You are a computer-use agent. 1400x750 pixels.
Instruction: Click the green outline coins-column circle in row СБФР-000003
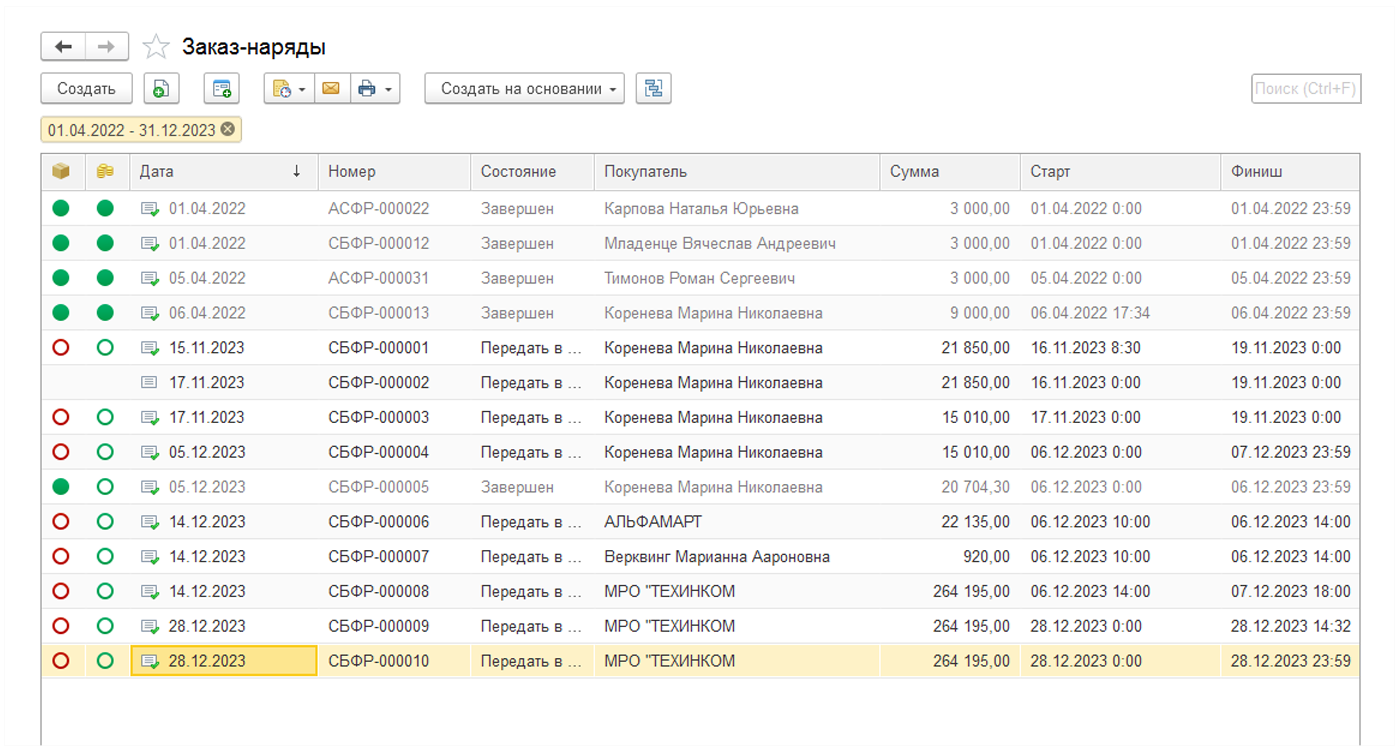105,417
